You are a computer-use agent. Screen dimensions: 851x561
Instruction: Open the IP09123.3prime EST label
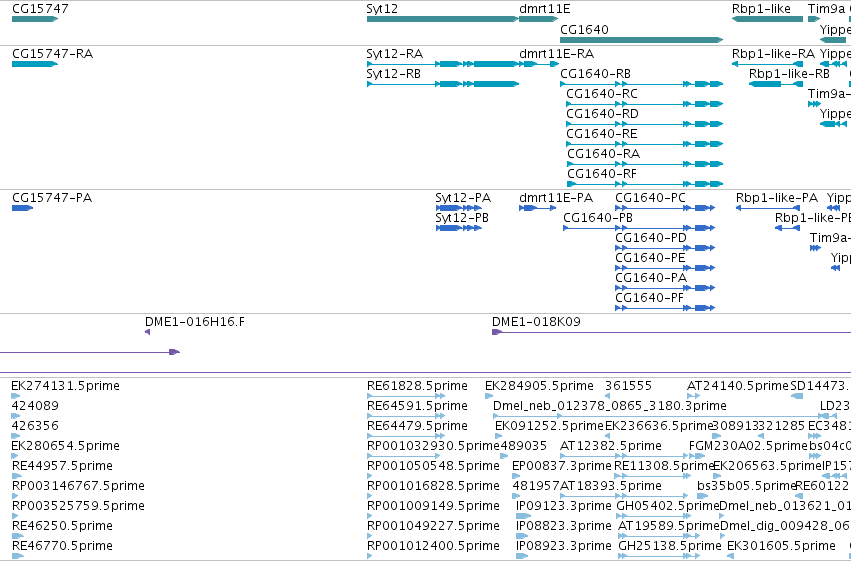pyautogui.click(x=563, y=507)
